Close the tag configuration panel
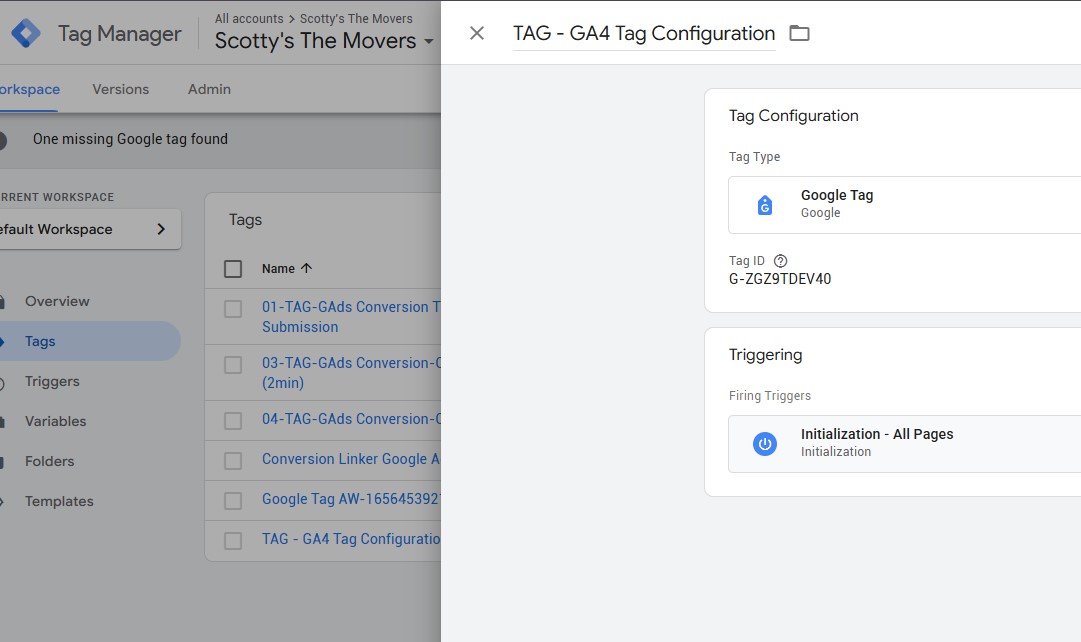The width and height of the screenshot is (1081, 642). [476, 33]
